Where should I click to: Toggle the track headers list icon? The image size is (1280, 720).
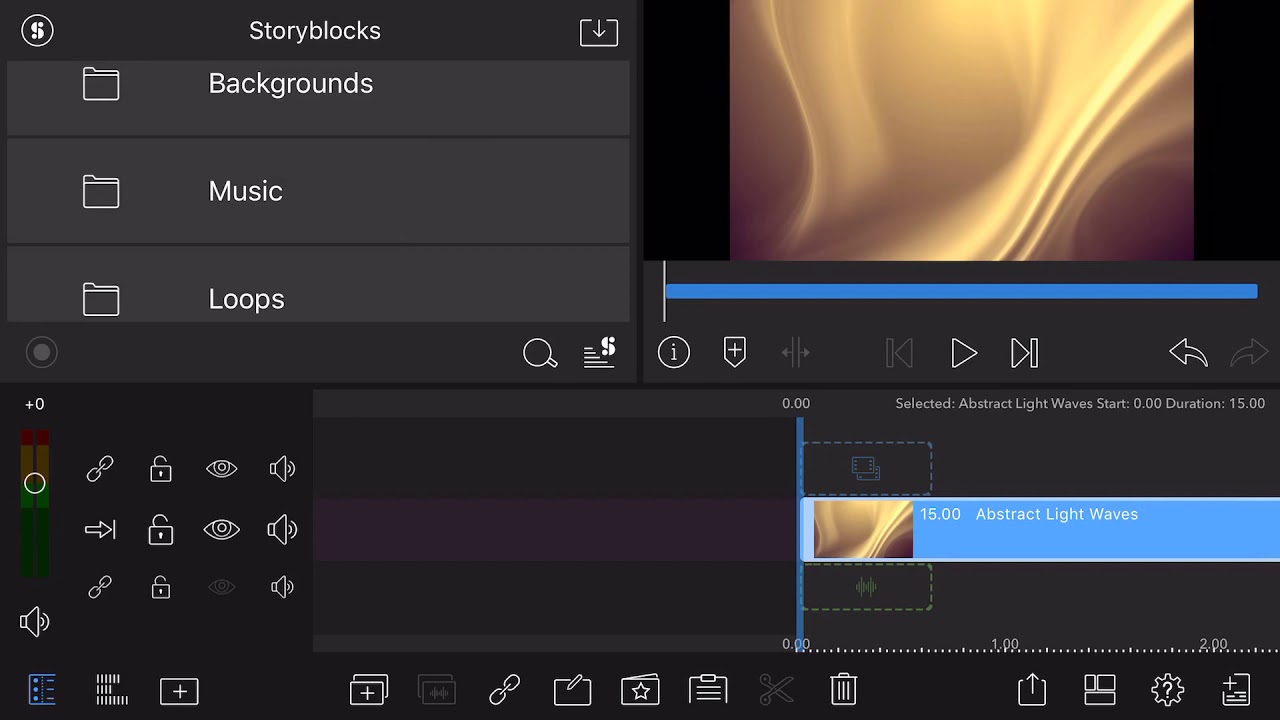tap(42, 690)
